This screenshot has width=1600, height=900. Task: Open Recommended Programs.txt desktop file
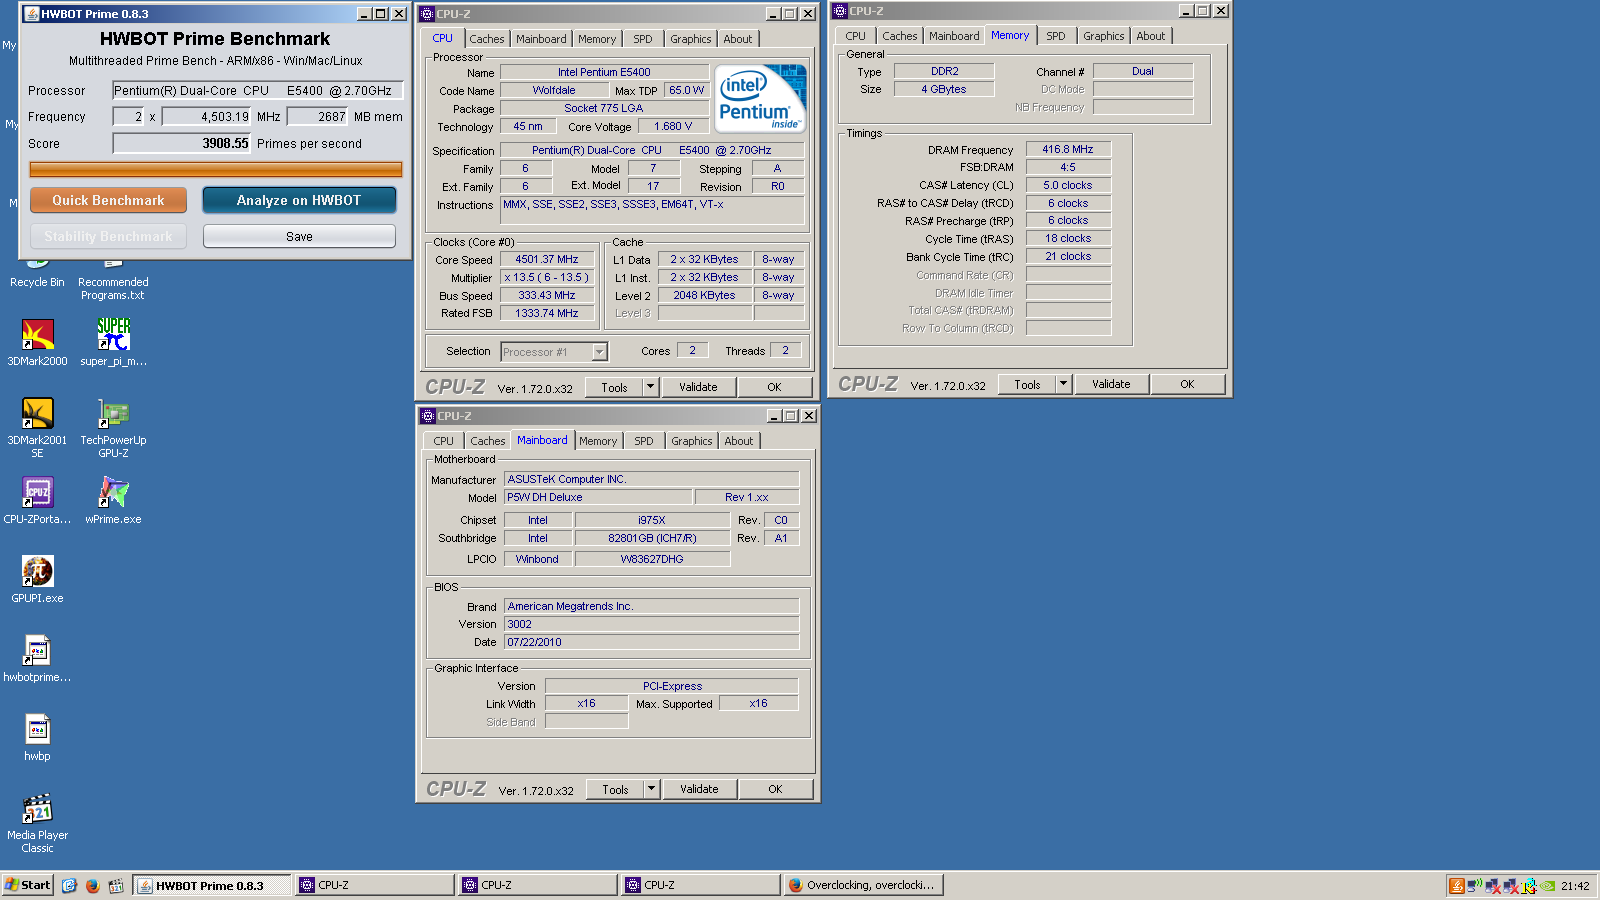tap(113, 281)
